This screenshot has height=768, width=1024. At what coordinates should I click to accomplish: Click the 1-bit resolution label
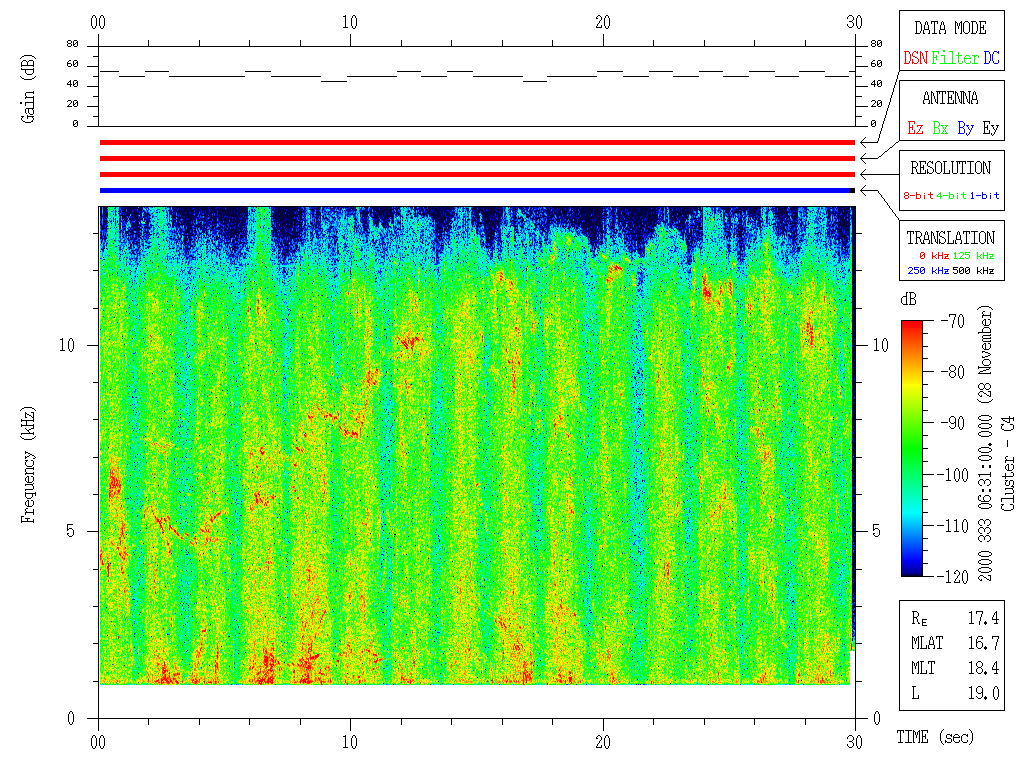[985, 196]
